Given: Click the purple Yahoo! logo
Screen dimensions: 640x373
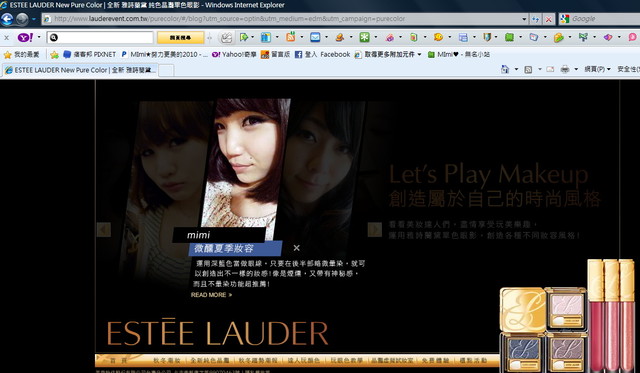Looking at the screenshot, I should click(25, 38).
